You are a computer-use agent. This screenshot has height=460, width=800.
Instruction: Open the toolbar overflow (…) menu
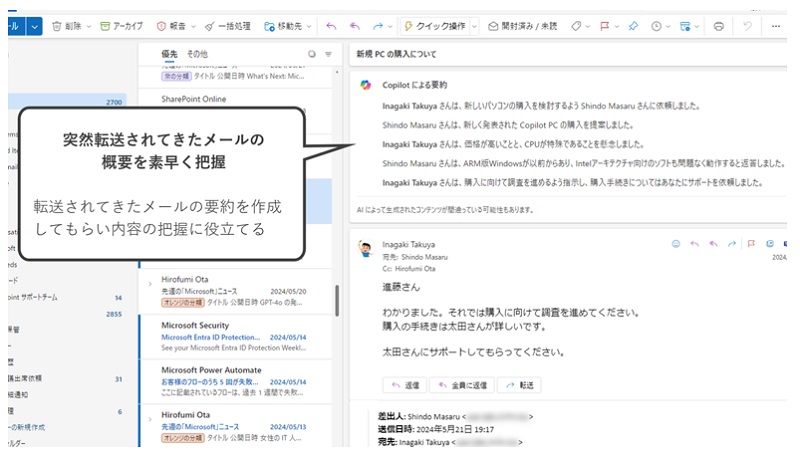click(776, 26)
